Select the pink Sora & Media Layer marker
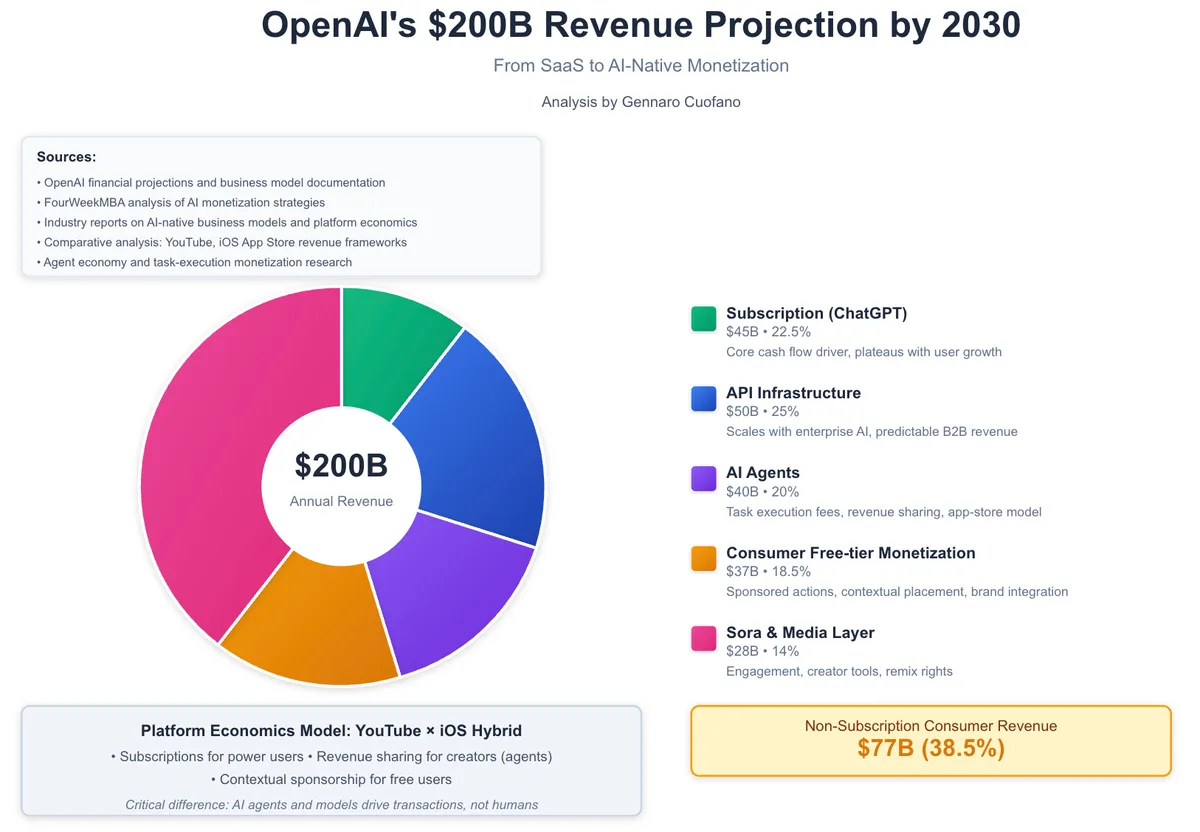The width and height of the screenshot is (1200, 832). [x=703, y=638]
